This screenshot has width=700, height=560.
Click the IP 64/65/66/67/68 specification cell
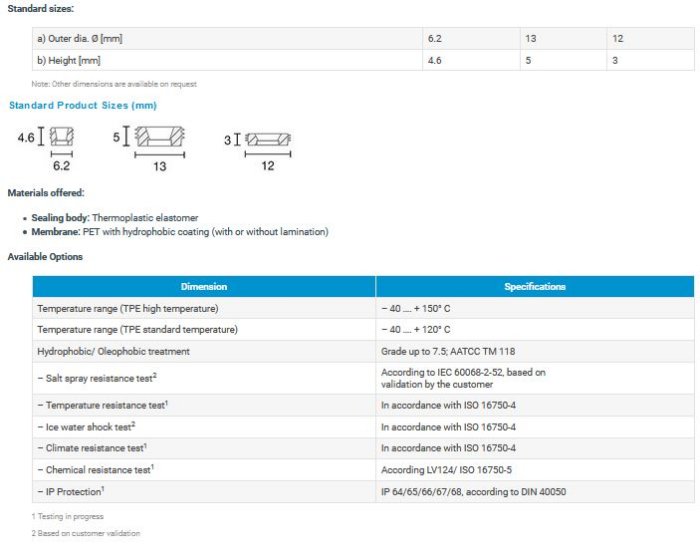point(474,490)
